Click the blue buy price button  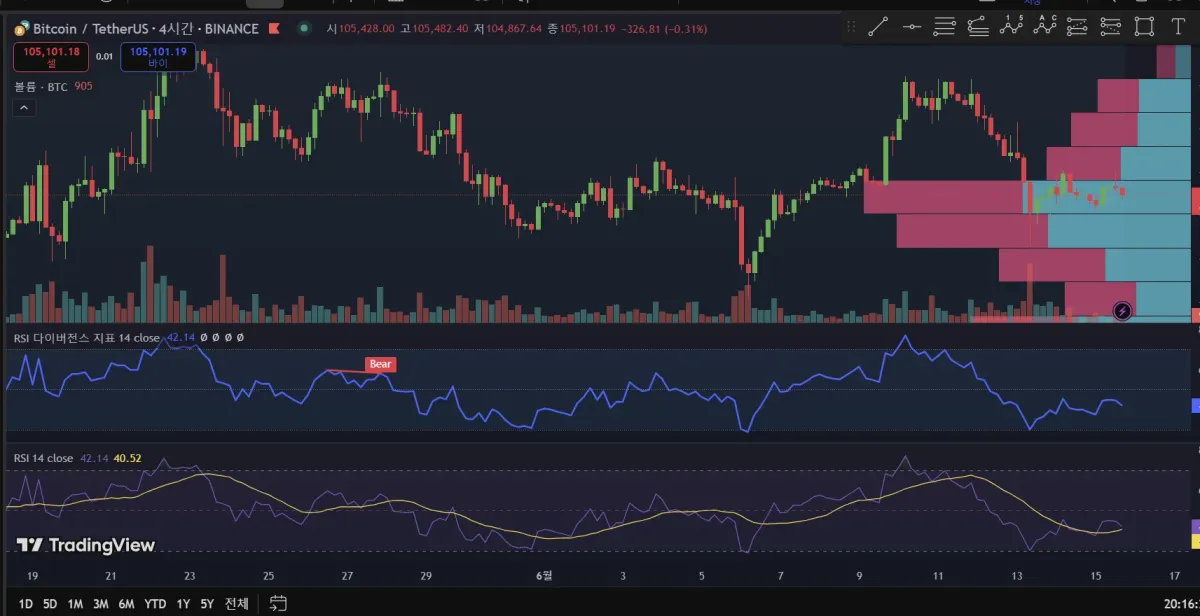coord(158,57)
